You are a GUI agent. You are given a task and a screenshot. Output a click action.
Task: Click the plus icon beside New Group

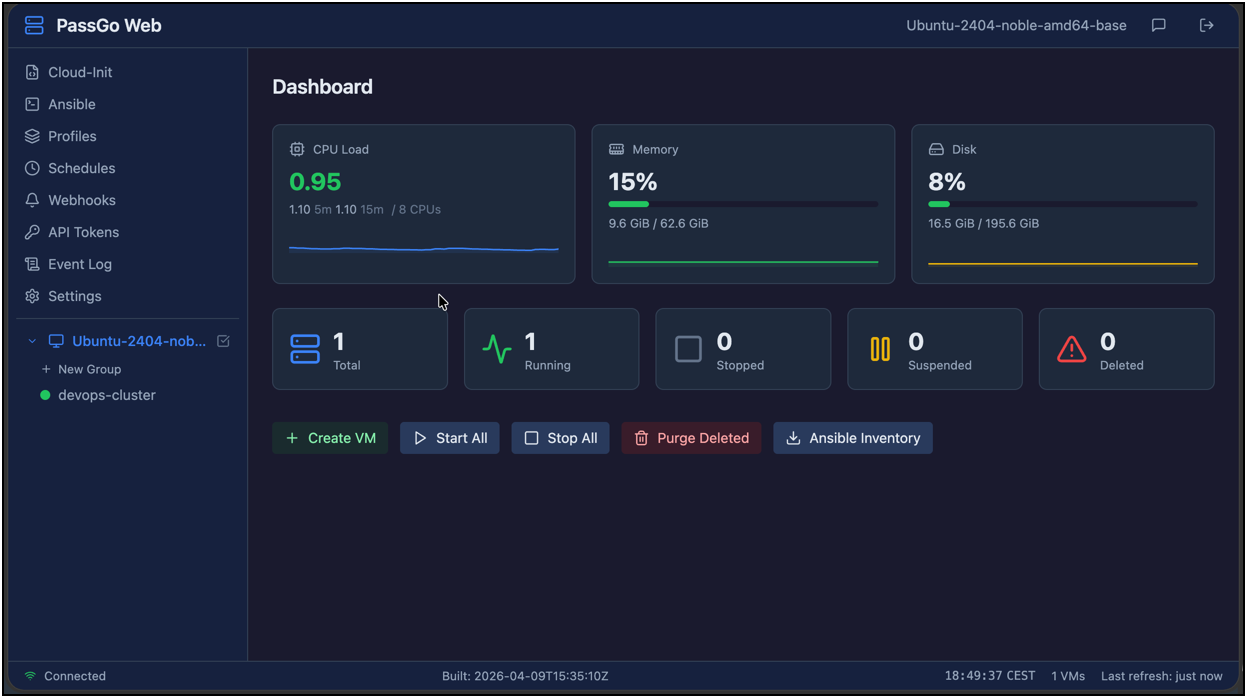coord(46,369)
